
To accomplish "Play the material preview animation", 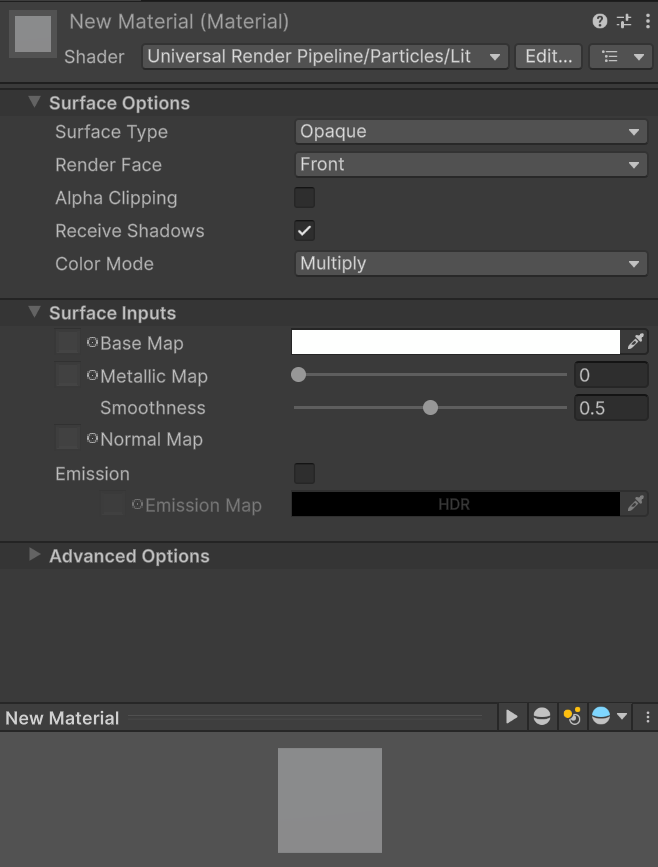I will coord(511,717).
